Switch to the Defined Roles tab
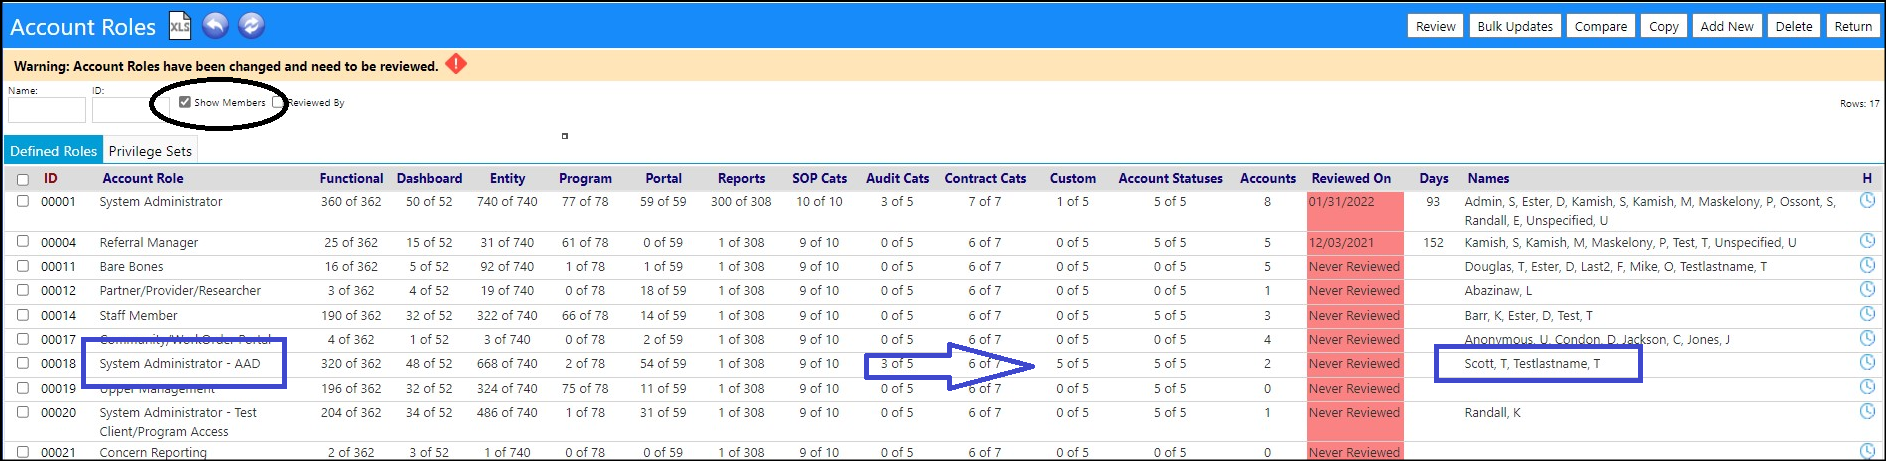The height and width of the screenshot is (461, 1886). tap(53, 151)
